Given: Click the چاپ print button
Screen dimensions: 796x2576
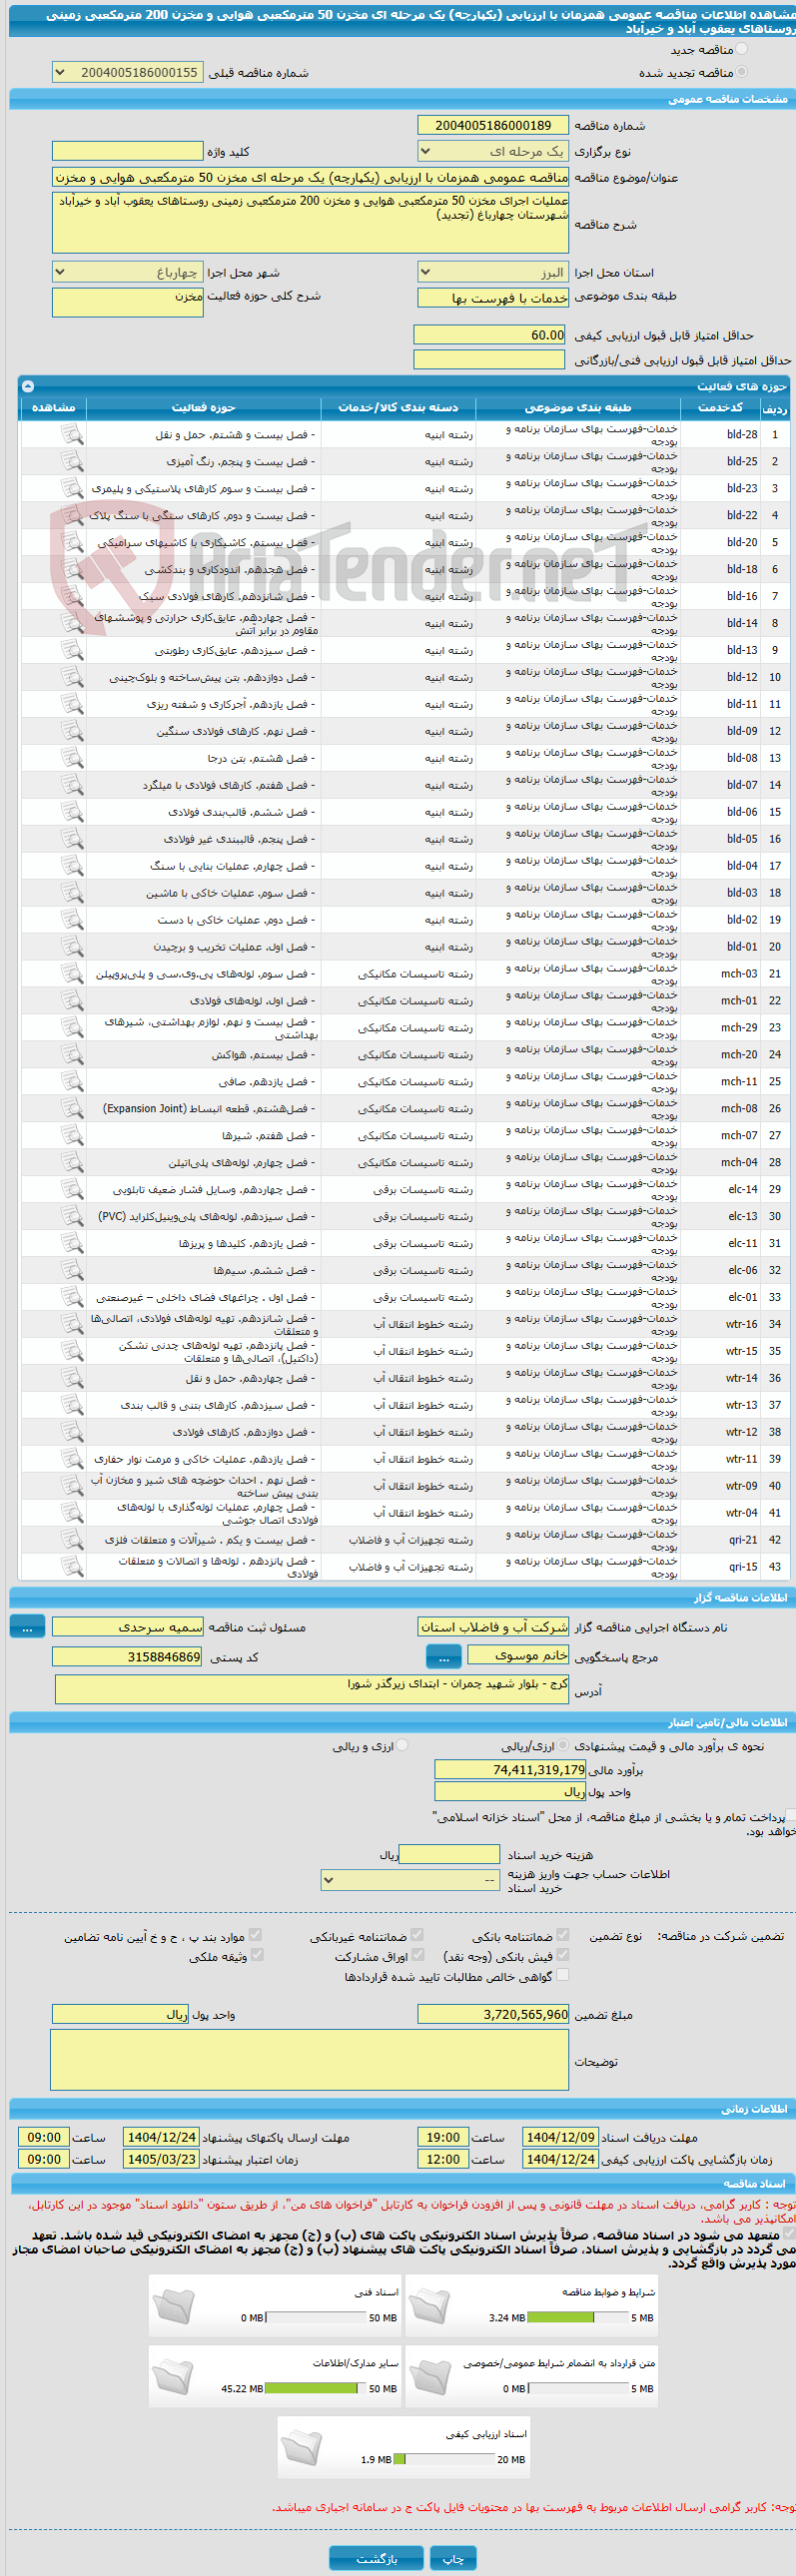Looking at the screenshot, I should (x=453, y=2558).
